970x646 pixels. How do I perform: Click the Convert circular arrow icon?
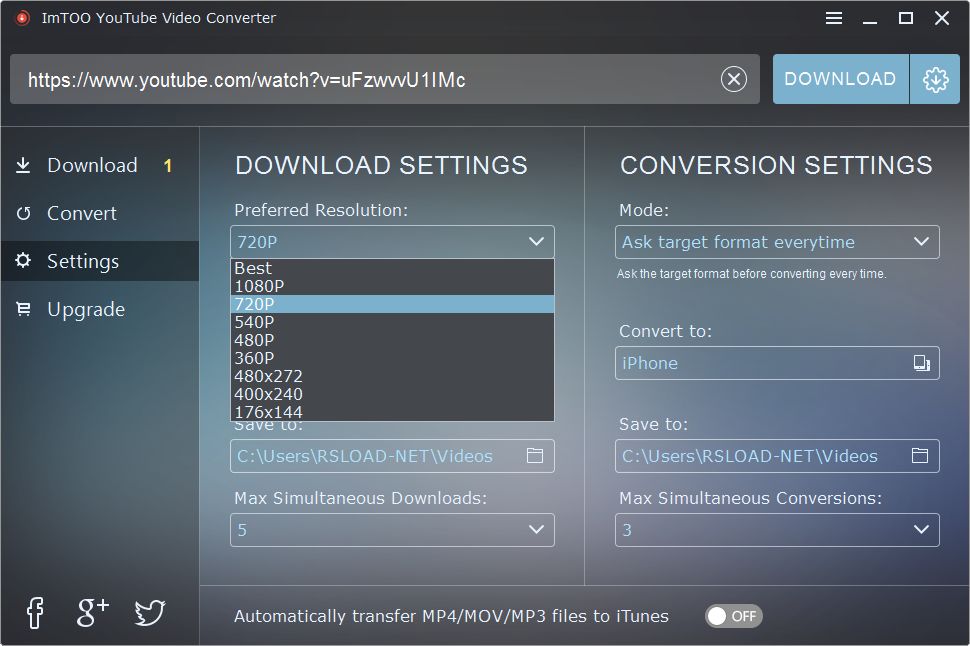click(23, 213)
